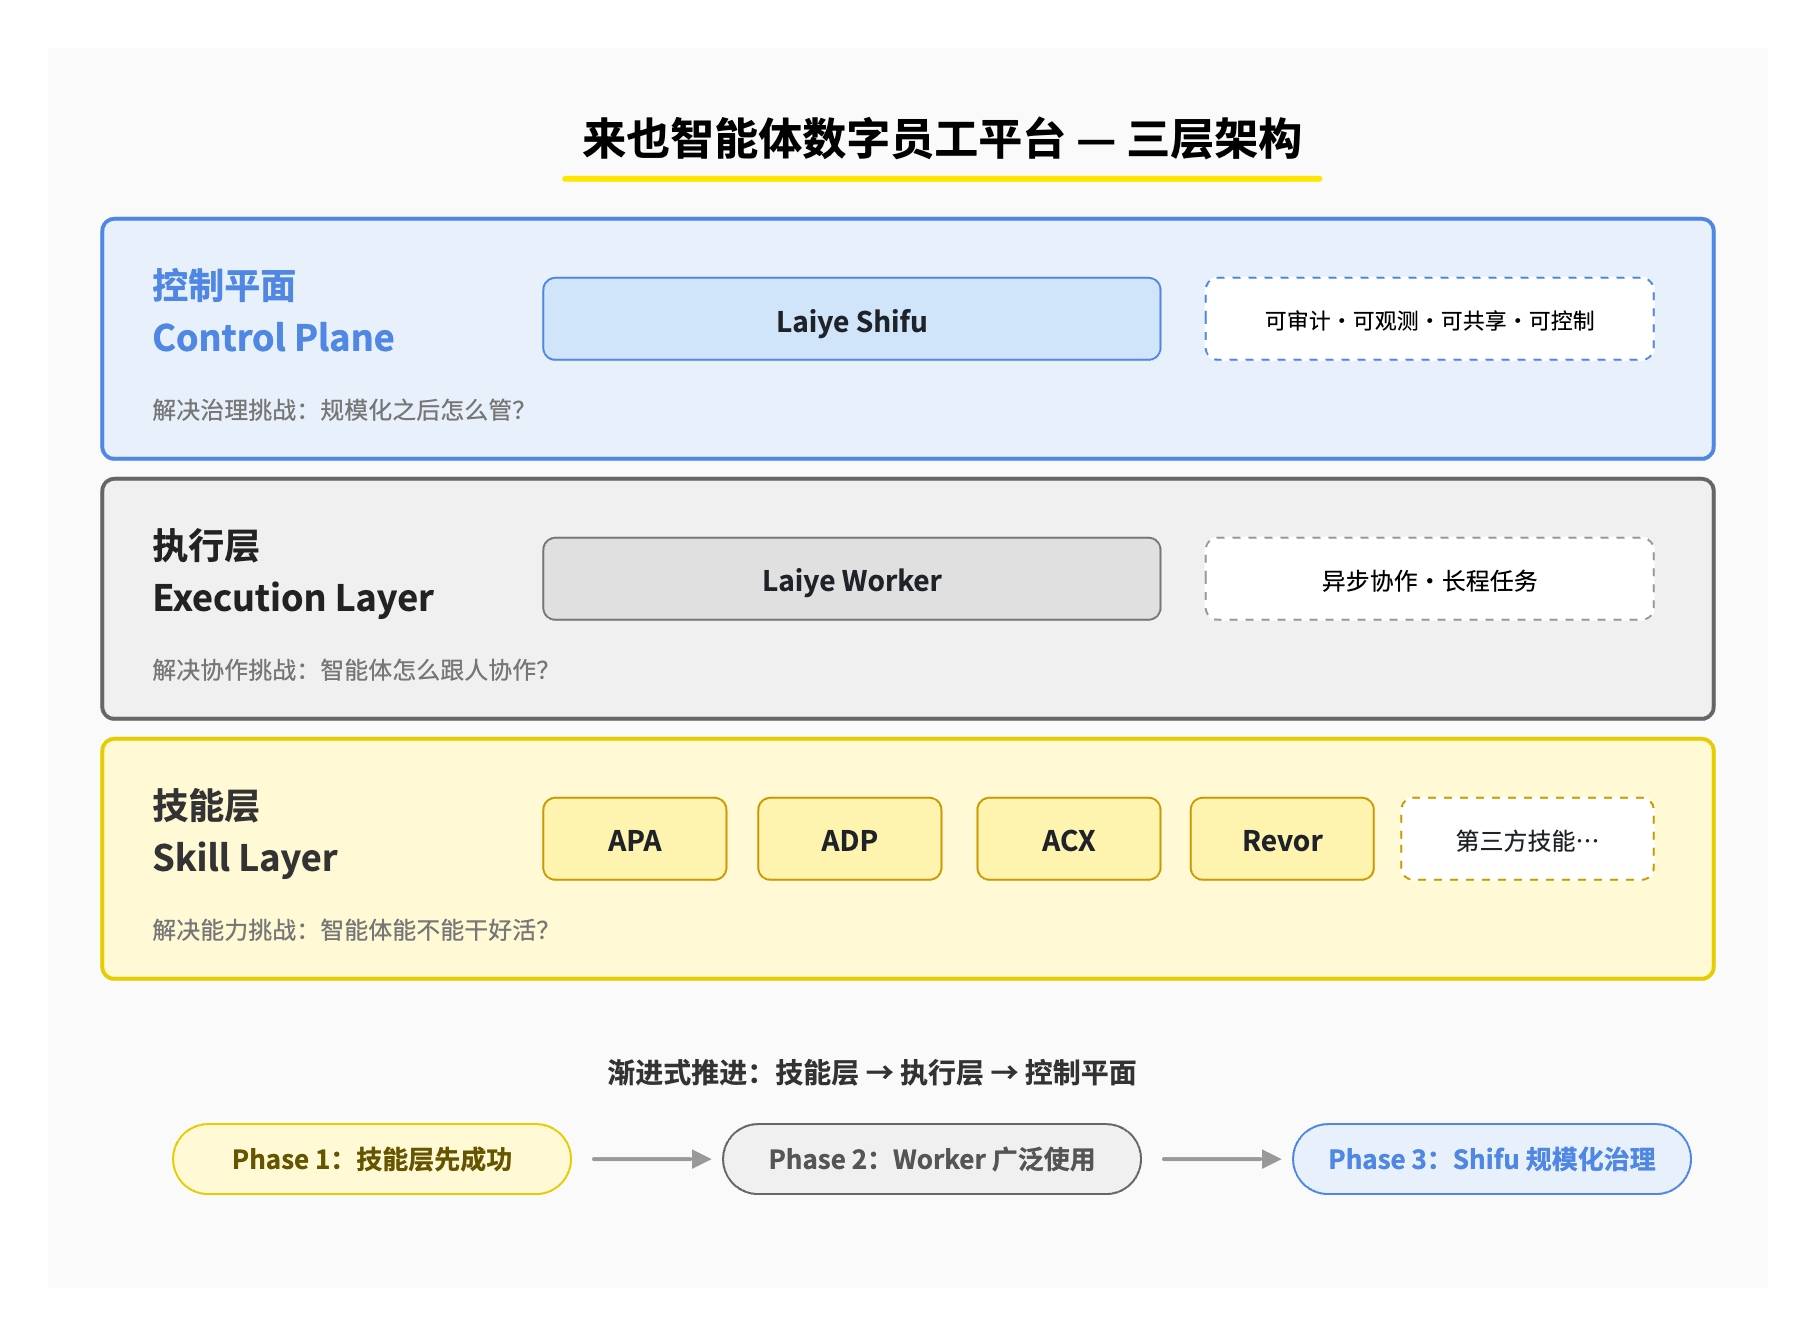Screen dimensions: 1816x1336
Task: Select the Laiye Worker box
Action: pyautogui.click(x=851, y=579)
